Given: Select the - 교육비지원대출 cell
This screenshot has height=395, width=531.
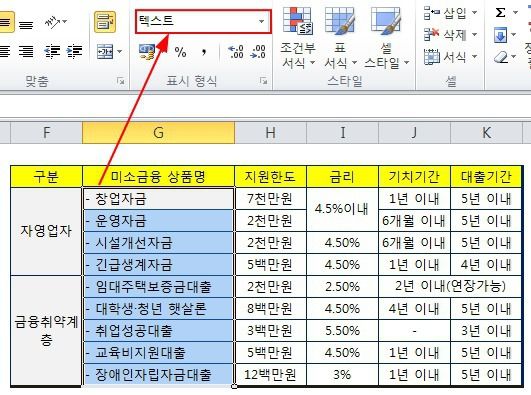Looking at the screenshot, I should click(158, 353).
